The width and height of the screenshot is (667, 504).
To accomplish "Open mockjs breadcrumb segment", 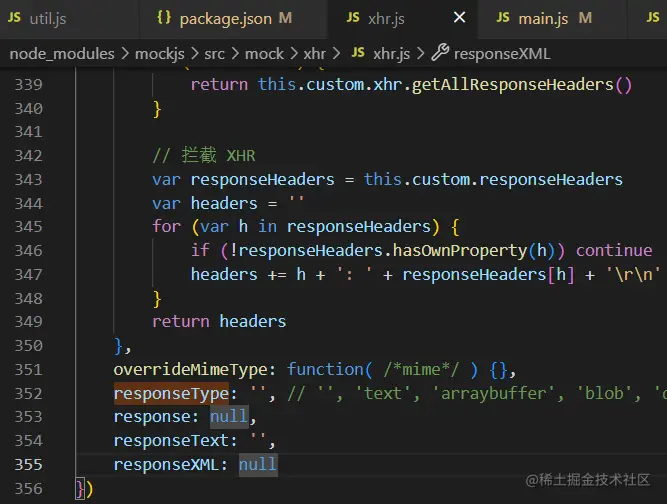I will click(160, 54).
